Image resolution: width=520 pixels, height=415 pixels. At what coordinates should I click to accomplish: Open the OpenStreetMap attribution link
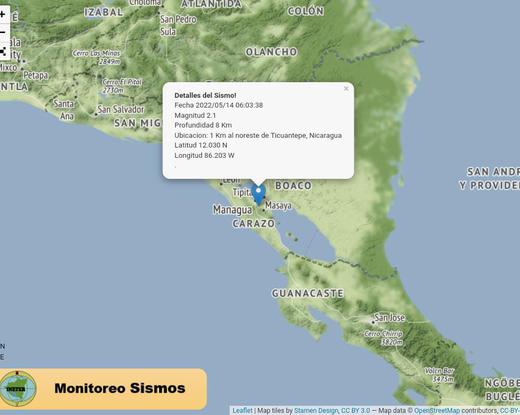click(437, 411)
